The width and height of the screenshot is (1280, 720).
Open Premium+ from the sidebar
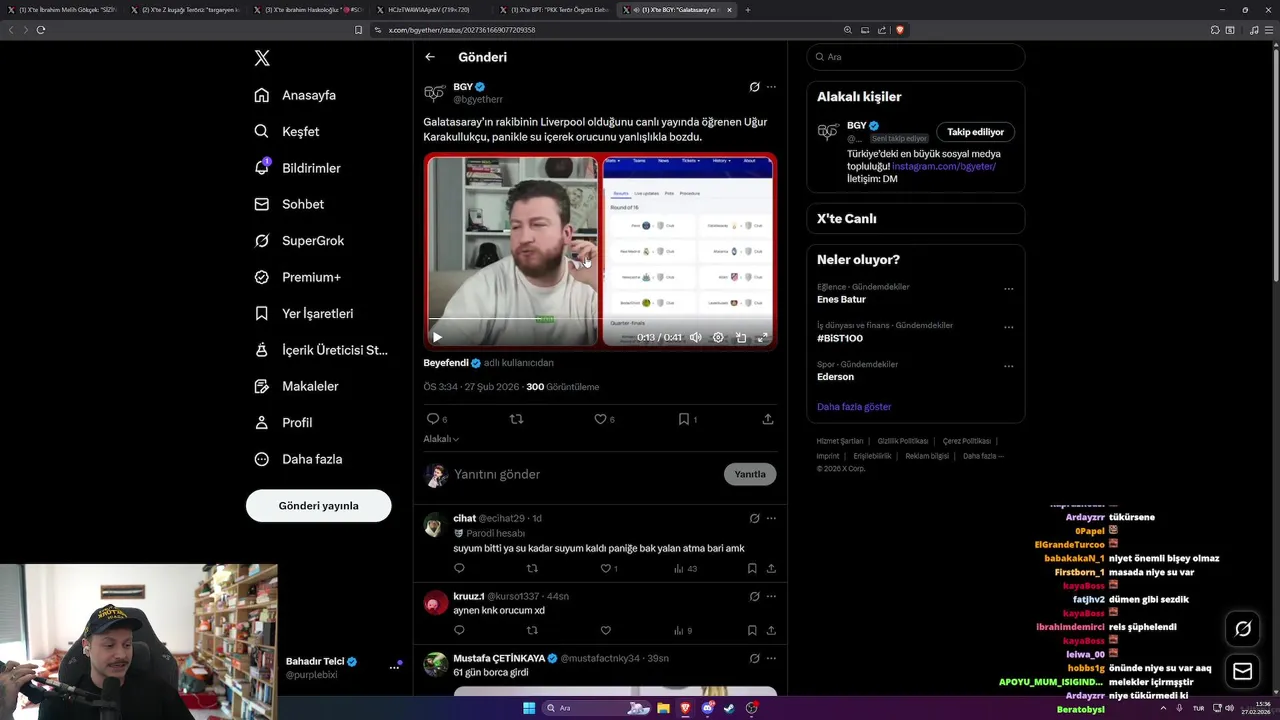pyautogui.click(x=298, y=277)
